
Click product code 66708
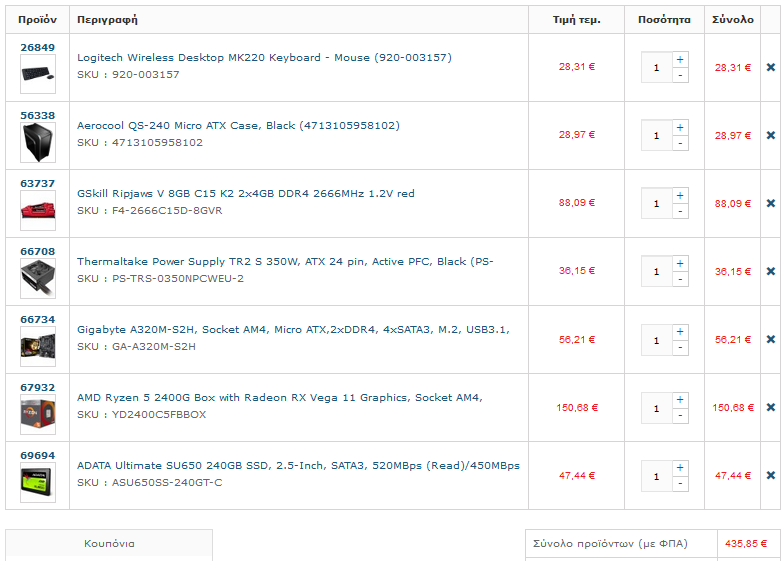point(38,252)
